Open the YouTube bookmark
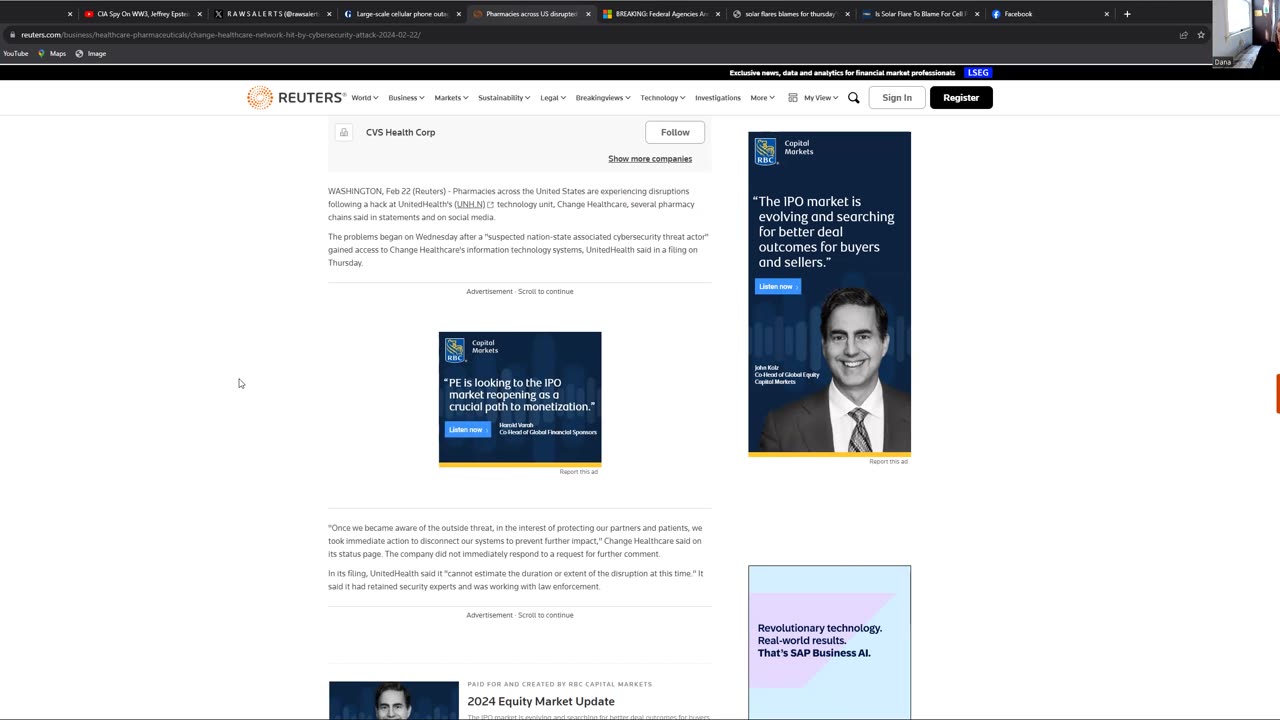This screenshot has height=720, width=1280. 15,53
